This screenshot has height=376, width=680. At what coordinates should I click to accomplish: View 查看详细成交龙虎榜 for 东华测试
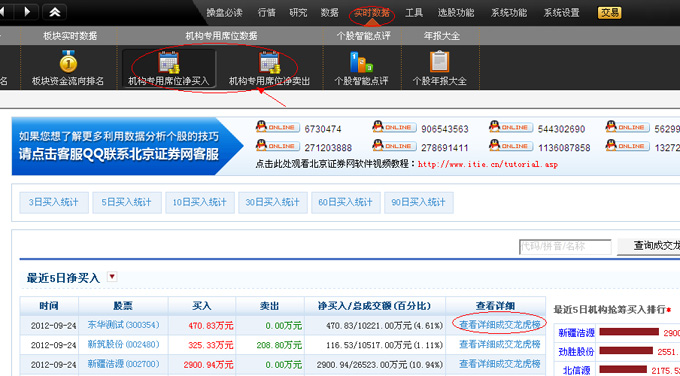point(500,325)
